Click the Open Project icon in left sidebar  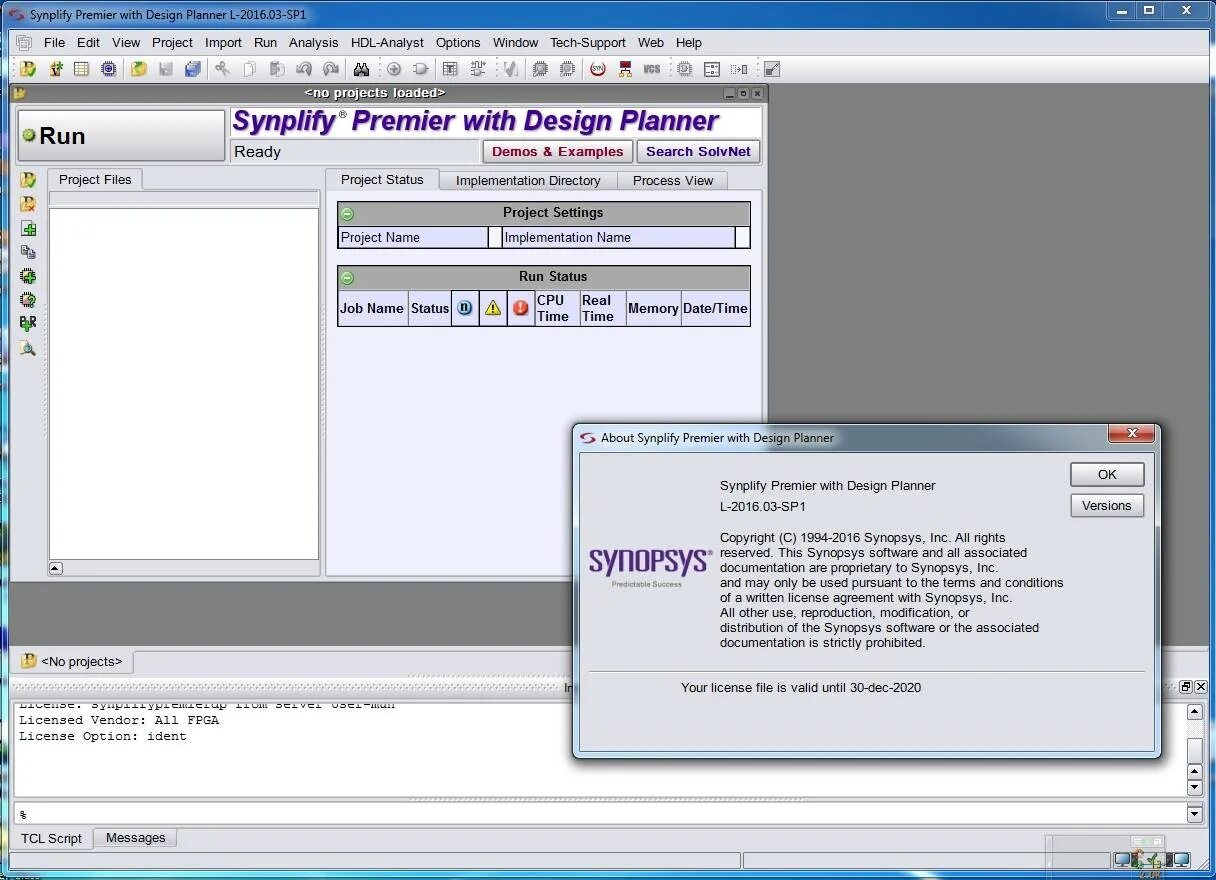(28, 180)
